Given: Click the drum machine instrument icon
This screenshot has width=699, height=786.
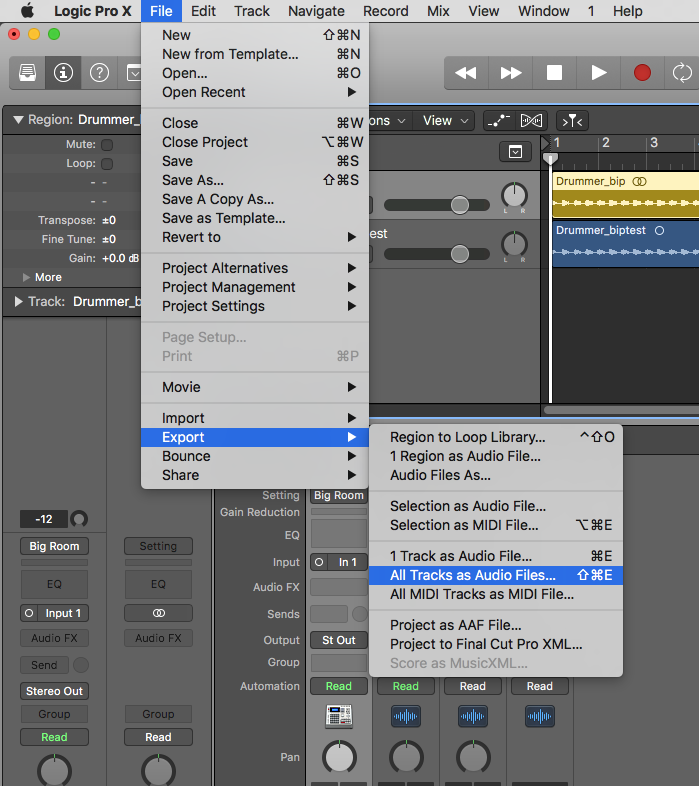Looking at the screenshot, I should tap(339, 716).
